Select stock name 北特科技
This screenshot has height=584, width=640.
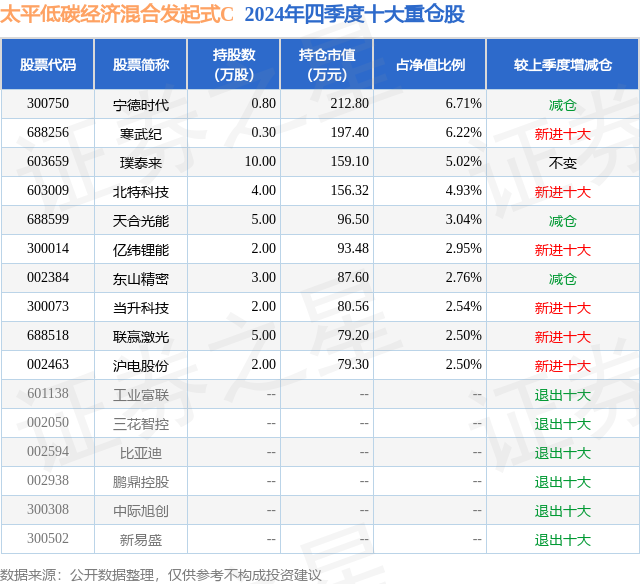point(141,192)
